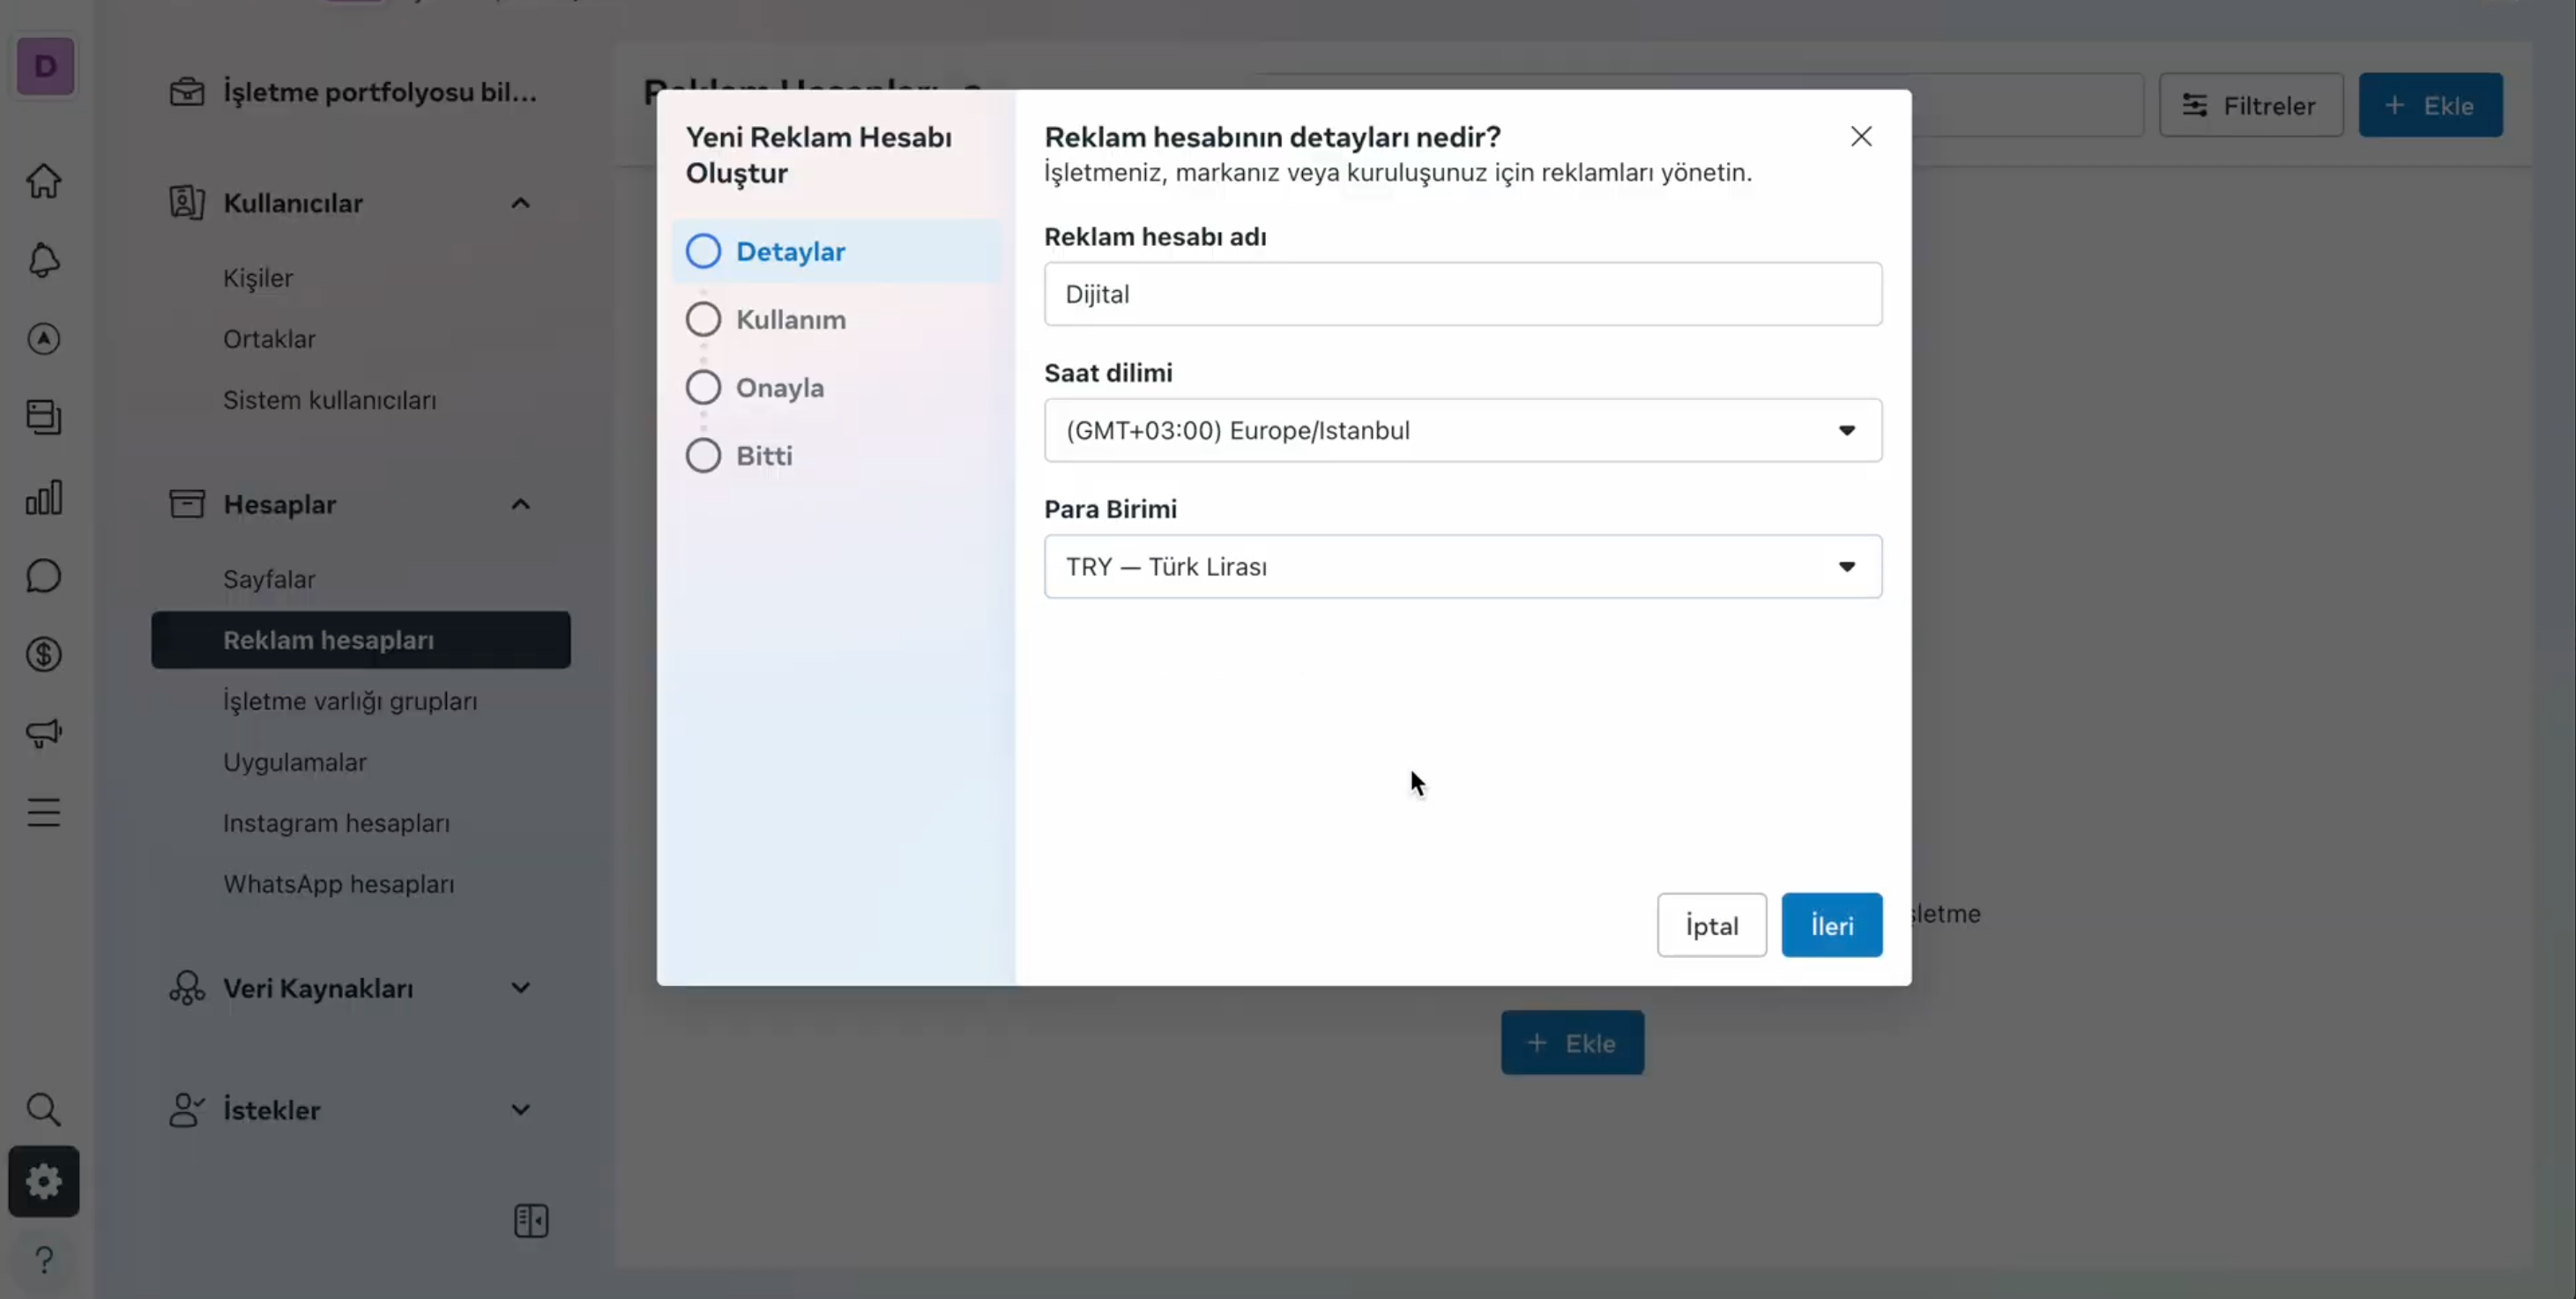This screenshot has width=2576, height=1299.
Task: Click the İptal button
Action: pos(1712,925)
